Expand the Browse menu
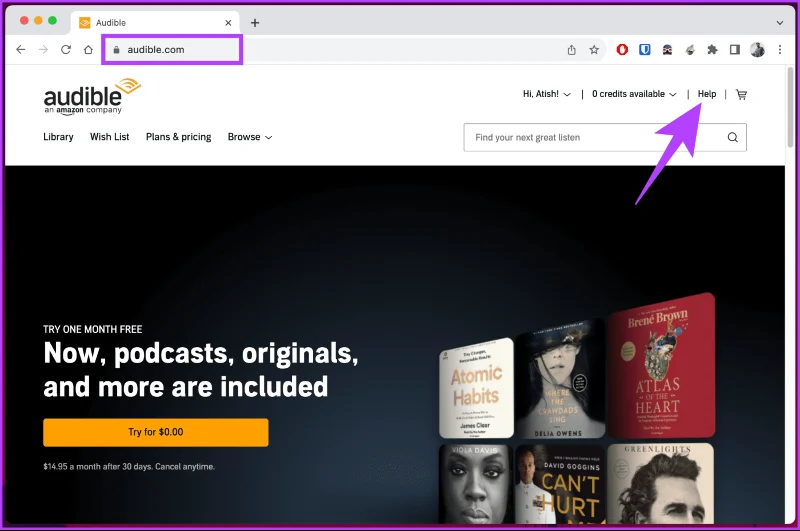This screenshot has height=531, width=800. (x=250, y=137)
